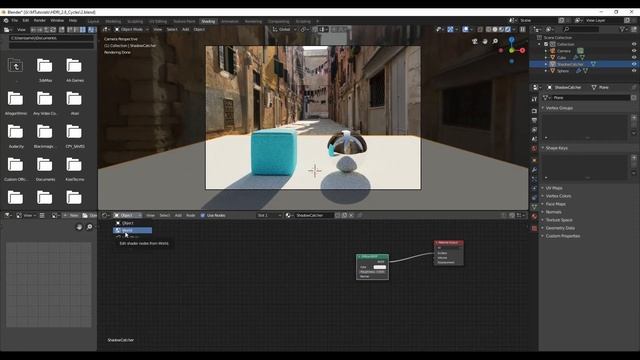Switch to the Layout workspace tab
This screenshot has height=360, width=640.
[x=93, y=21]
